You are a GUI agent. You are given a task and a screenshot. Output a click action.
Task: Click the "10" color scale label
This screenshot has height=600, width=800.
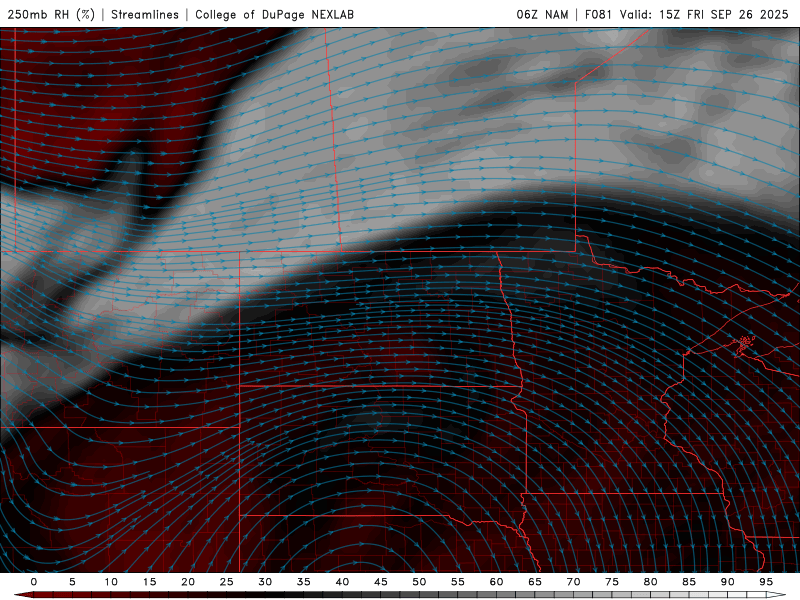coord(111,582)
